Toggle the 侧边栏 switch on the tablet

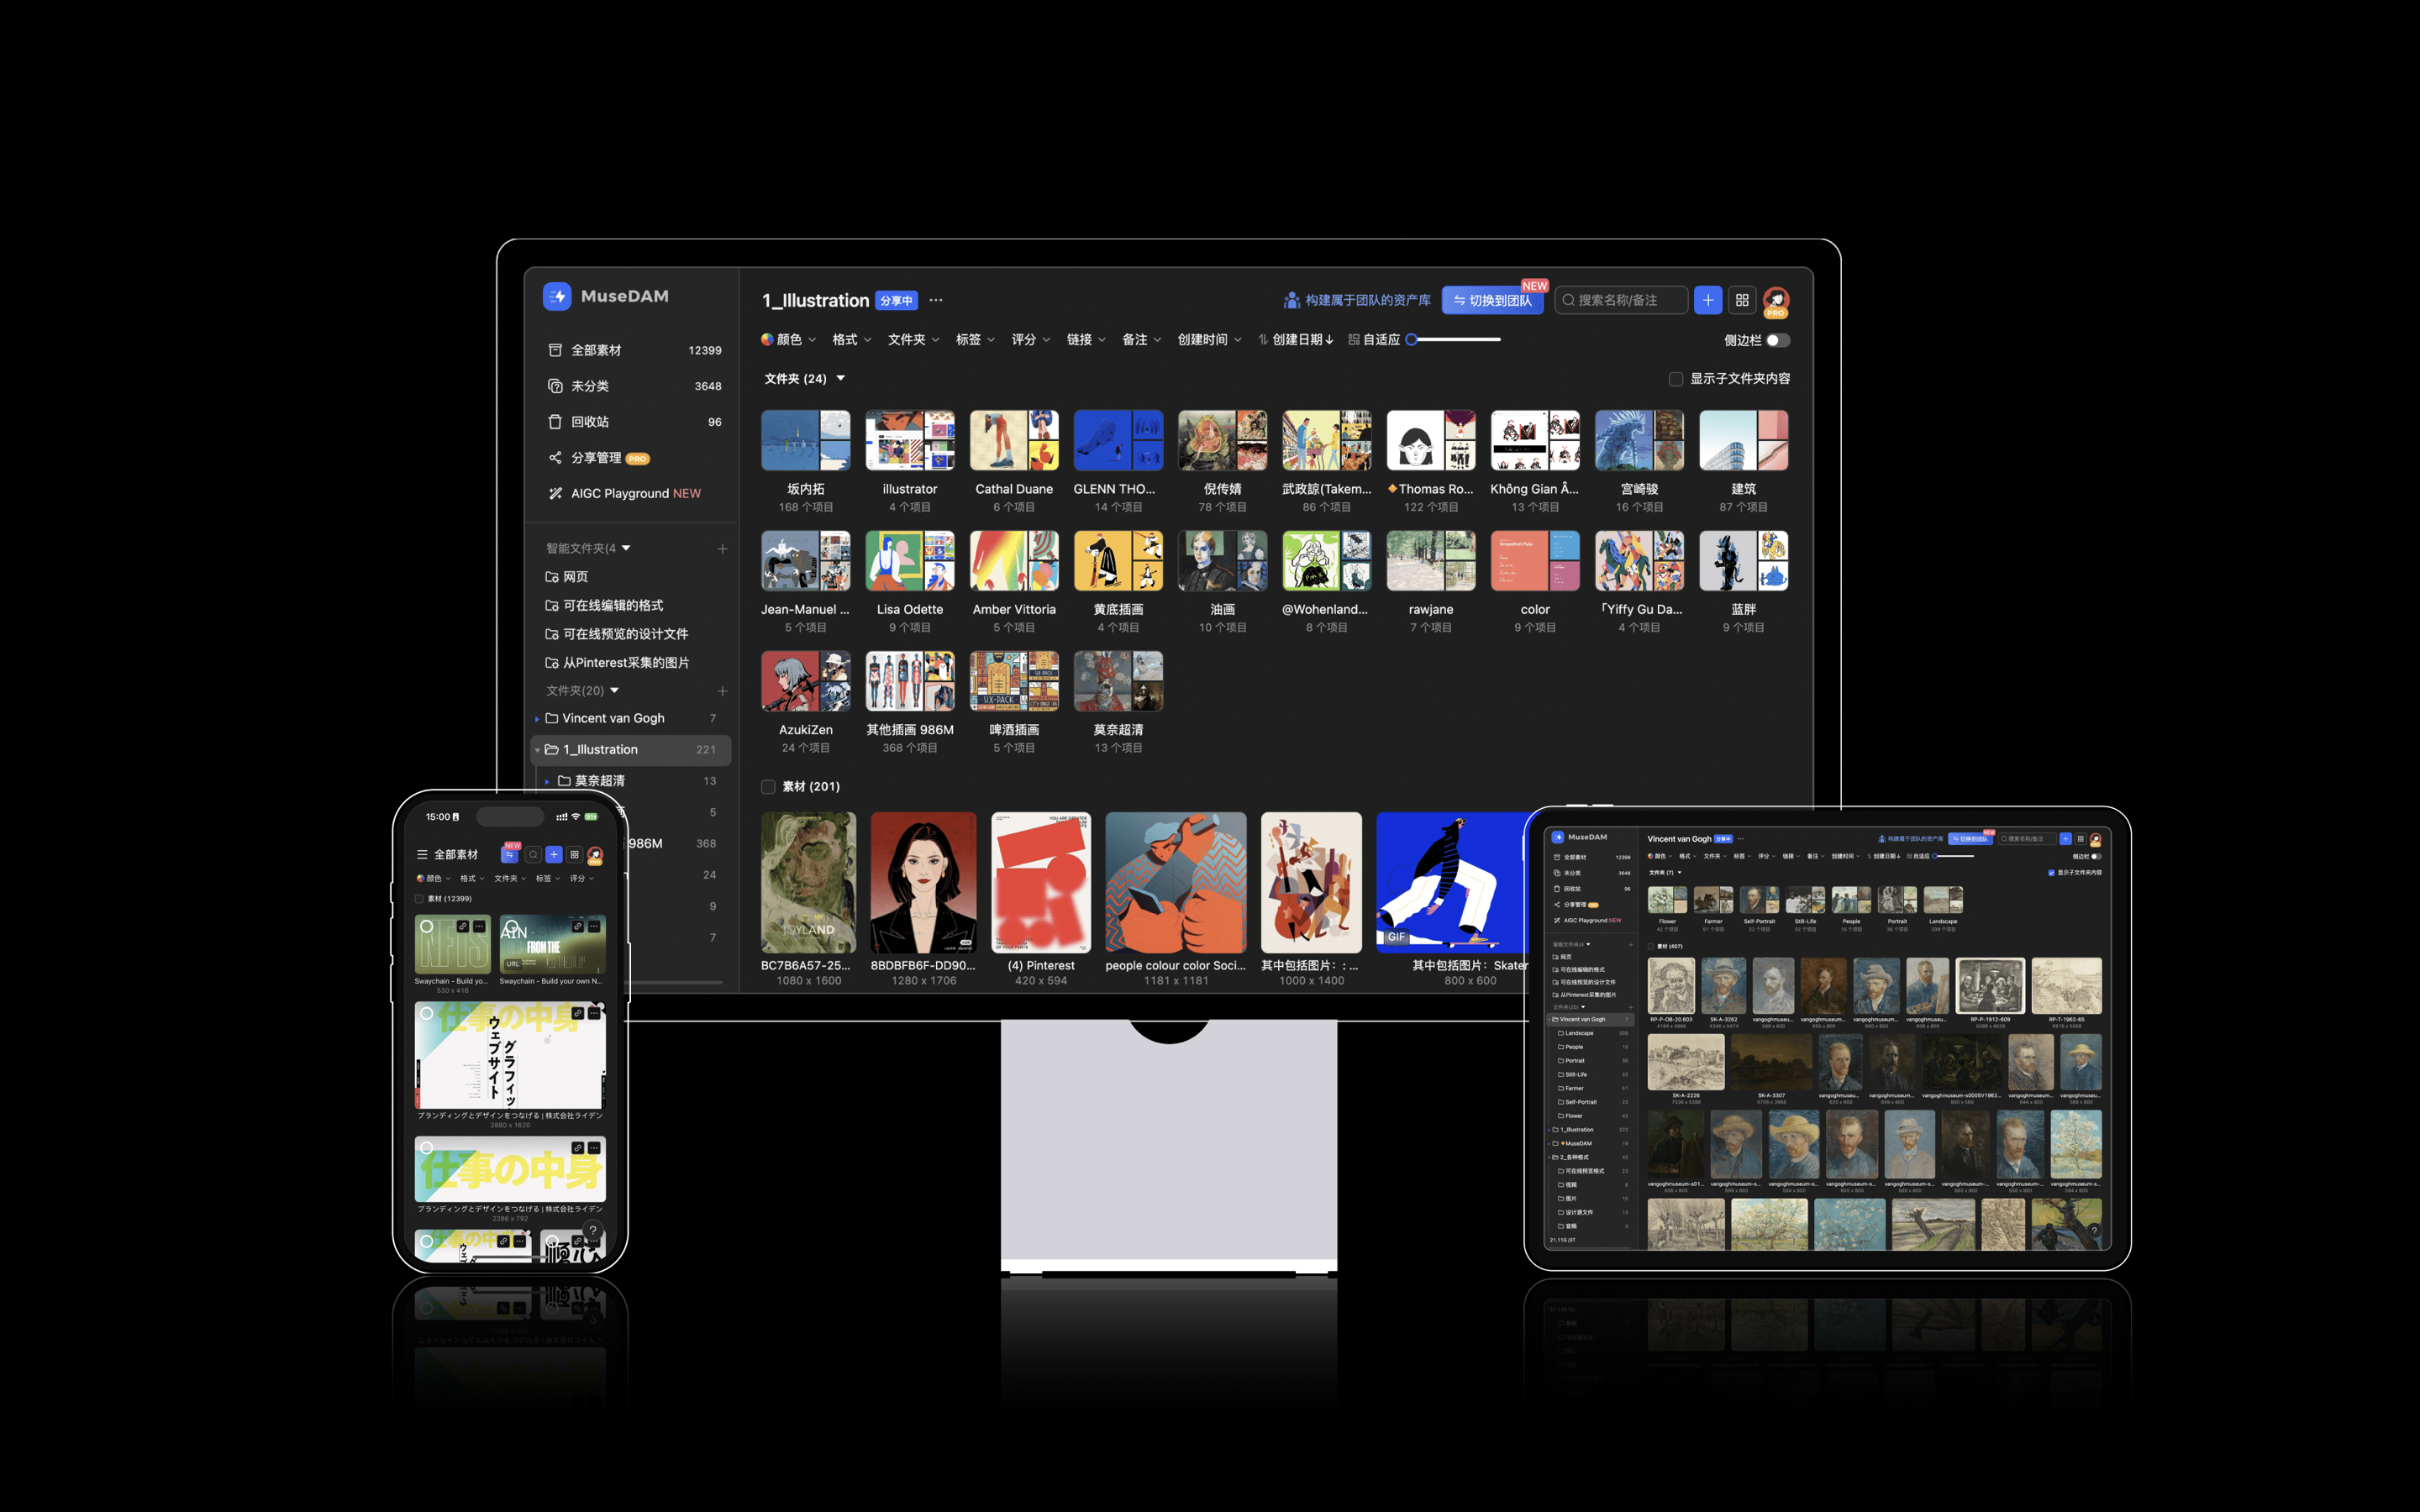(x=2096, y=856)
